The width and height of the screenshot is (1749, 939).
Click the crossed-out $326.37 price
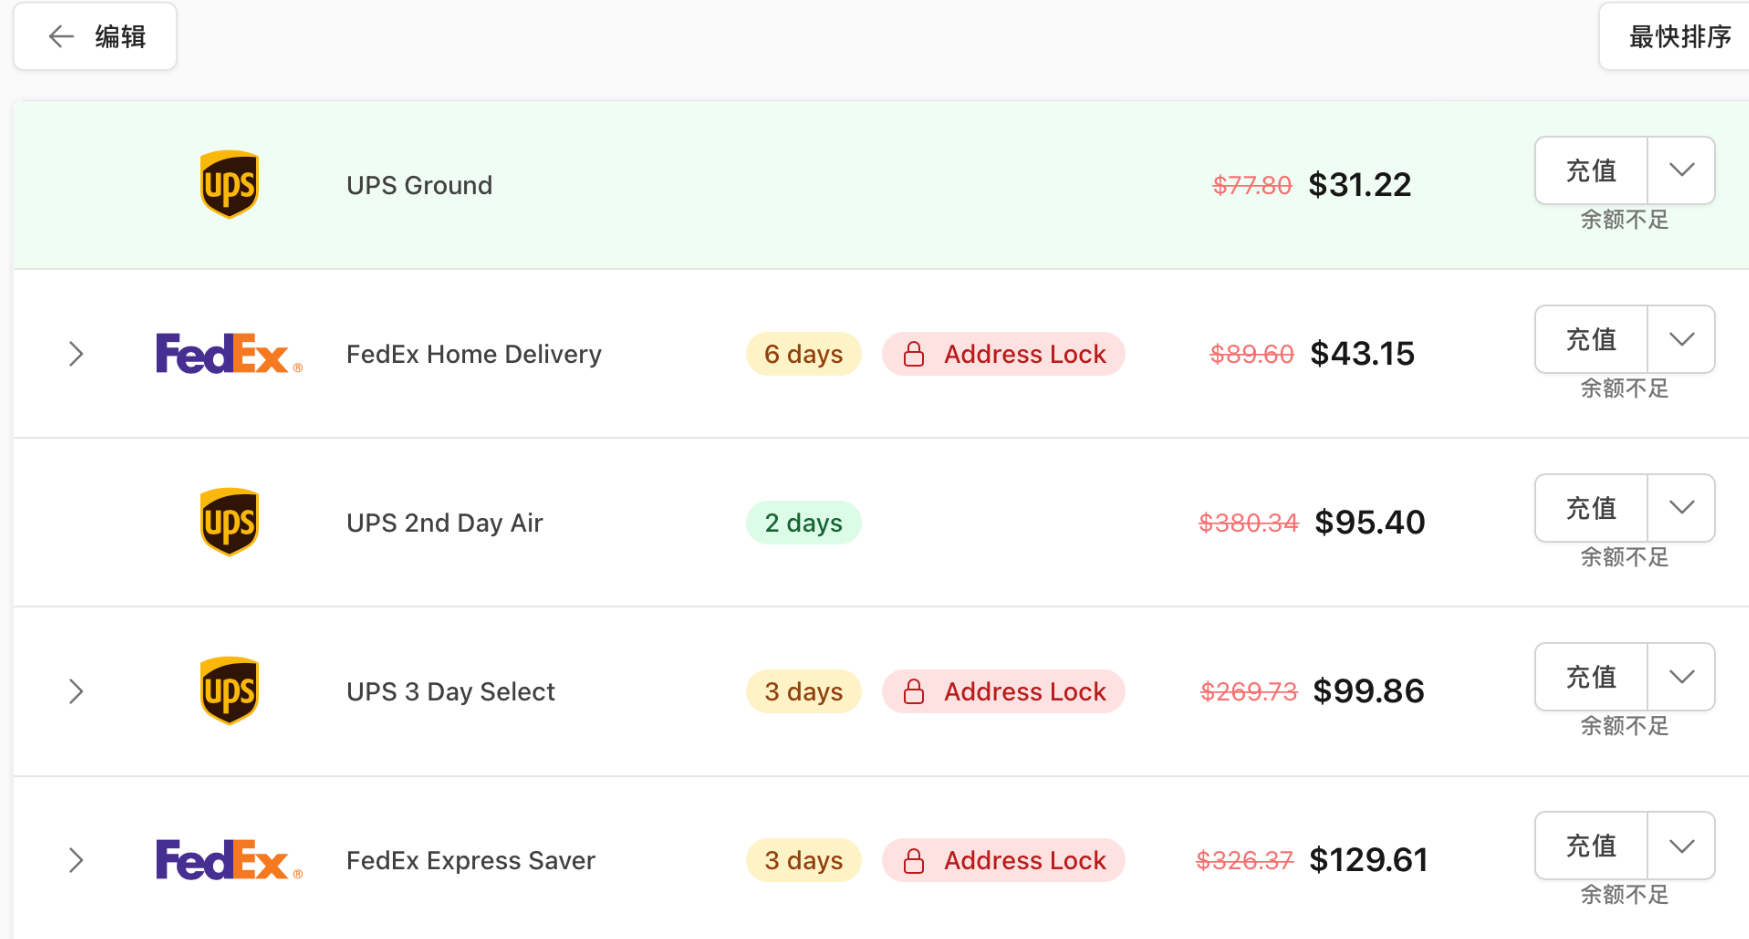pyautogui.click(x=1245, y=860)
